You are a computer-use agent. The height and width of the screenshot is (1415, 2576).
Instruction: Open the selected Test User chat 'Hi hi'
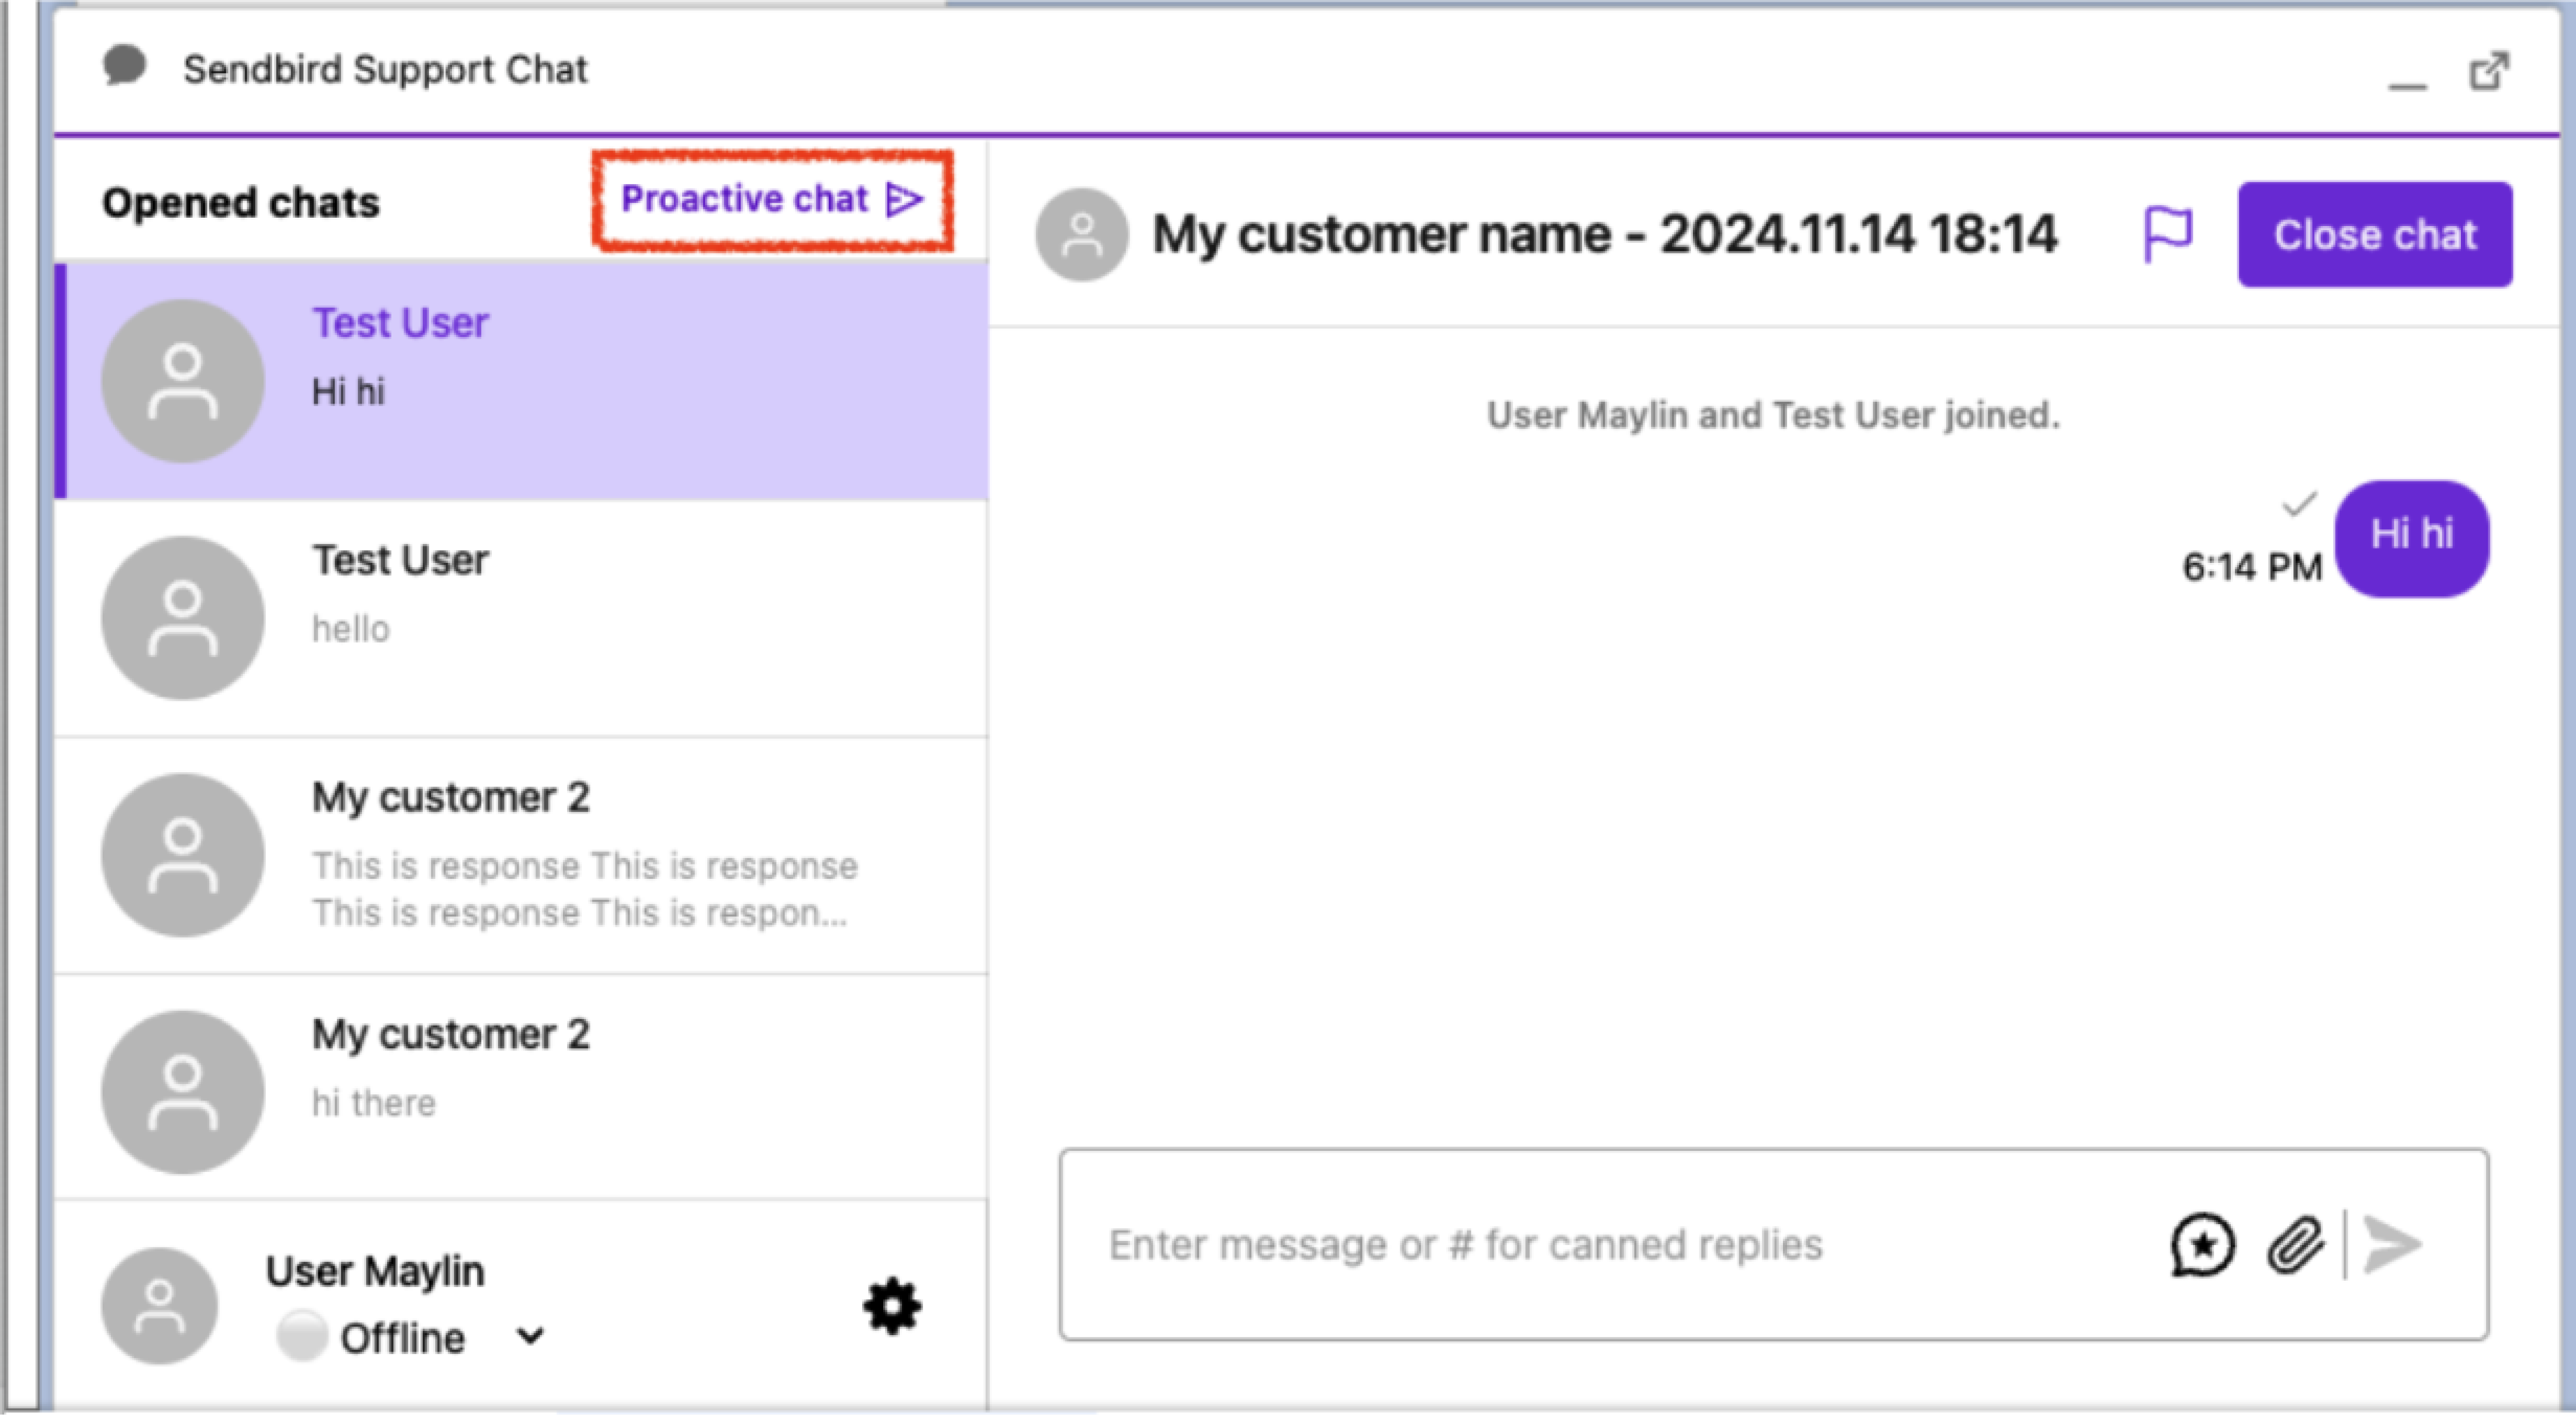pos(521,381)
